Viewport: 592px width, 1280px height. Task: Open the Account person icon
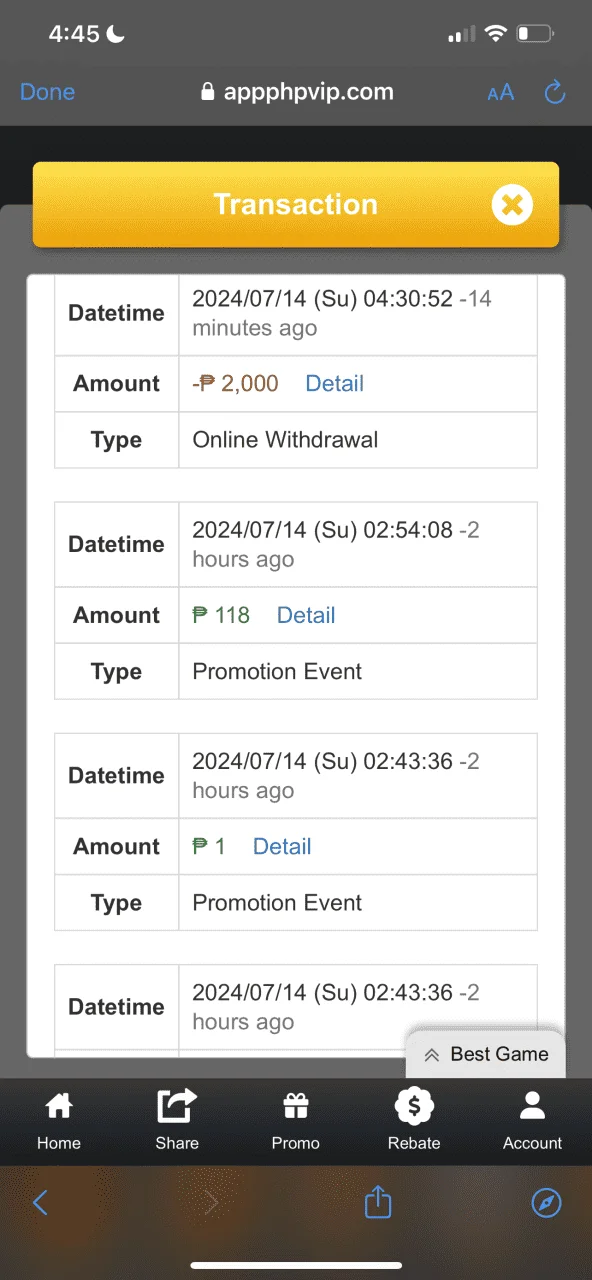pos(532,1106)
